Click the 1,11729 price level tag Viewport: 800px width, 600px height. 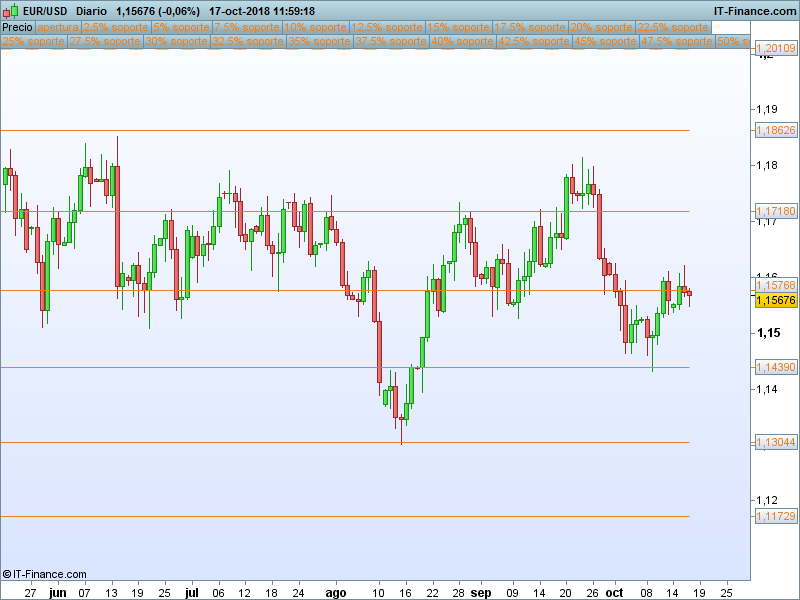click(x=776, y=516)
